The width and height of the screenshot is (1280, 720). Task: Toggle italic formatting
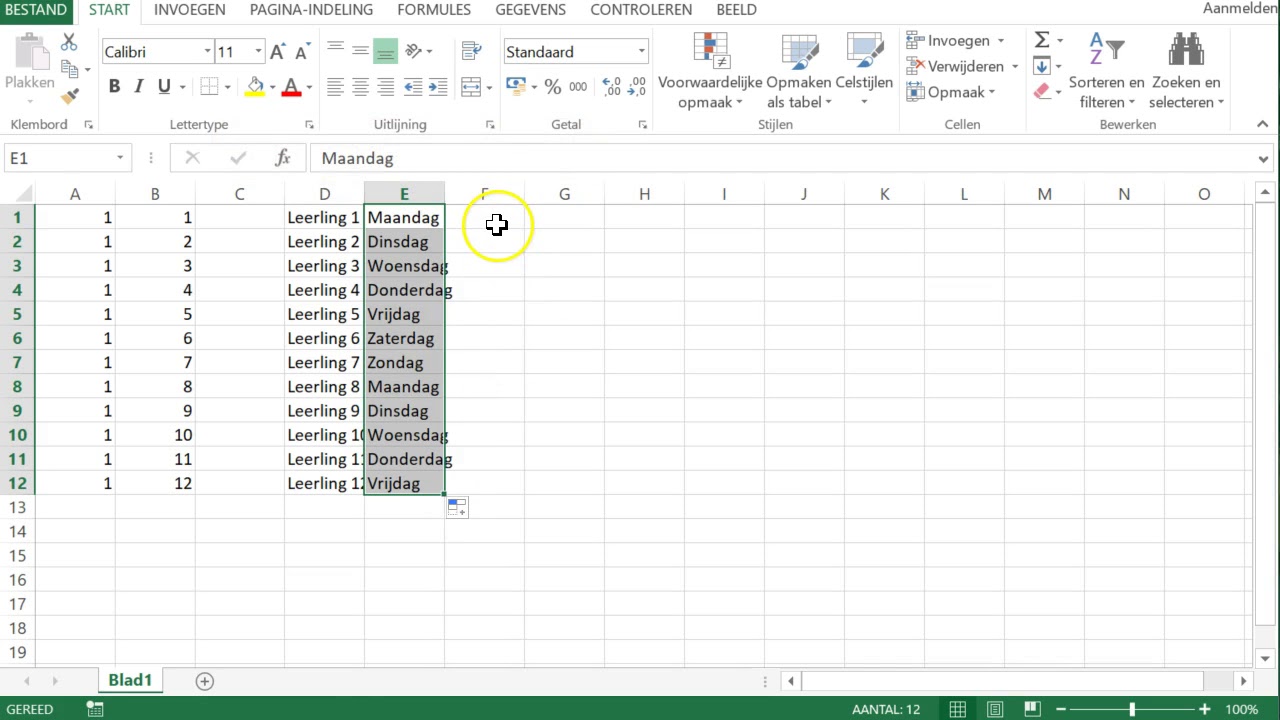(x=139, y=87)
